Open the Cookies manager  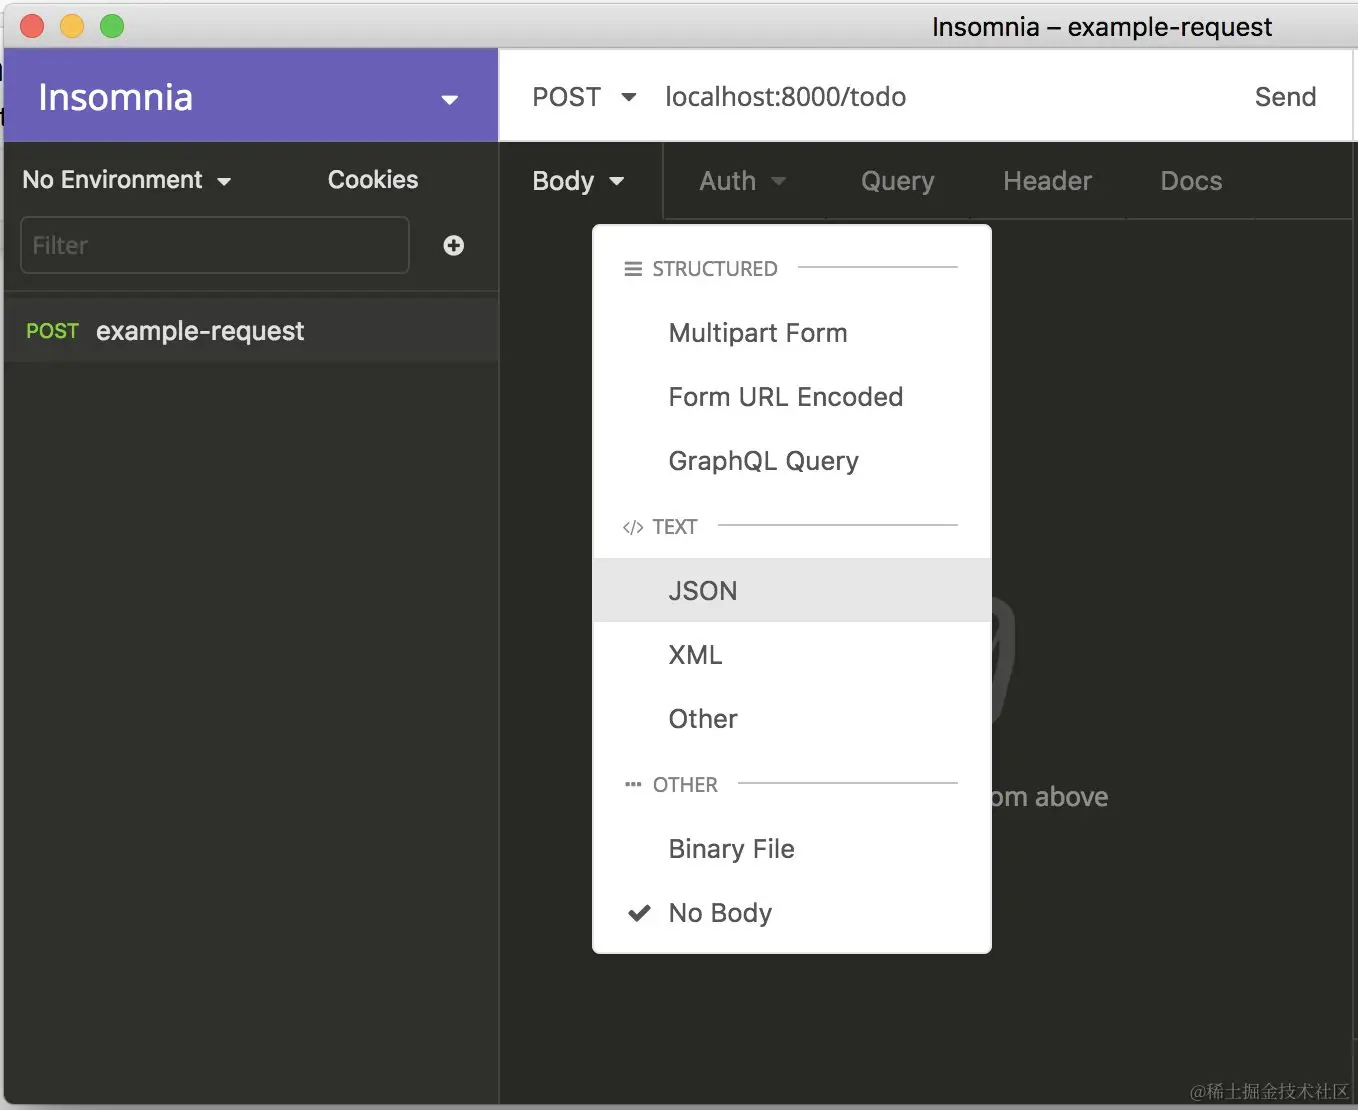(x=373, y=180)
